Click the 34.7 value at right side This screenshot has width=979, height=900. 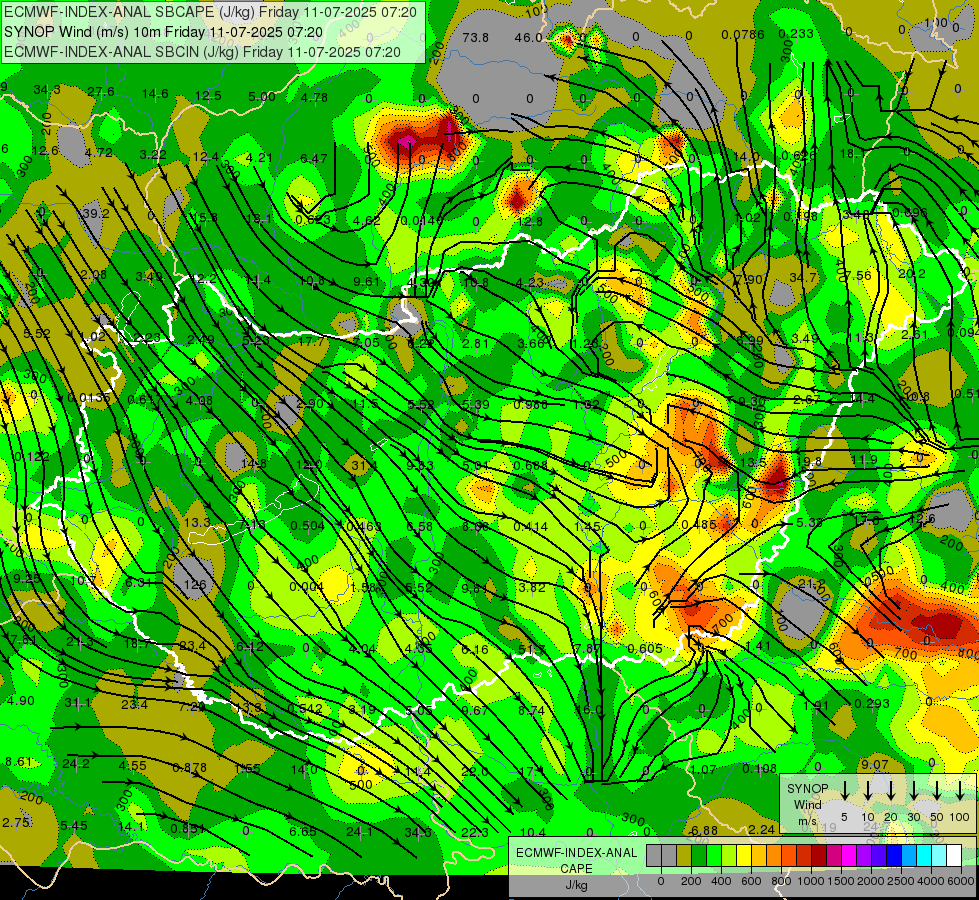coord(802,277)
